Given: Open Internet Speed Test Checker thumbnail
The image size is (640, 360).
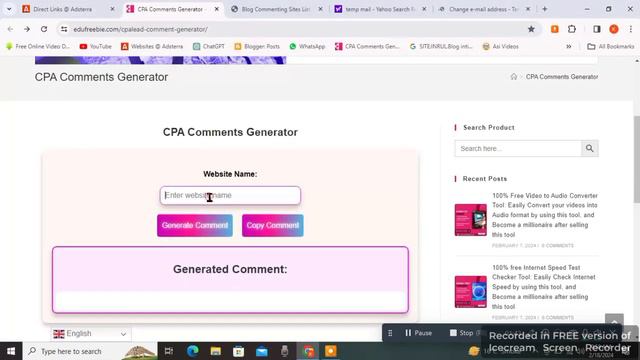Looking at the screenshot, I should pos(471,292).
